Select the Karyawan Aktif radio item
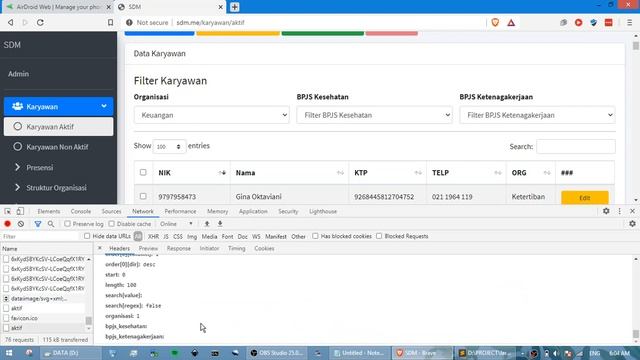 click(58, 127)
